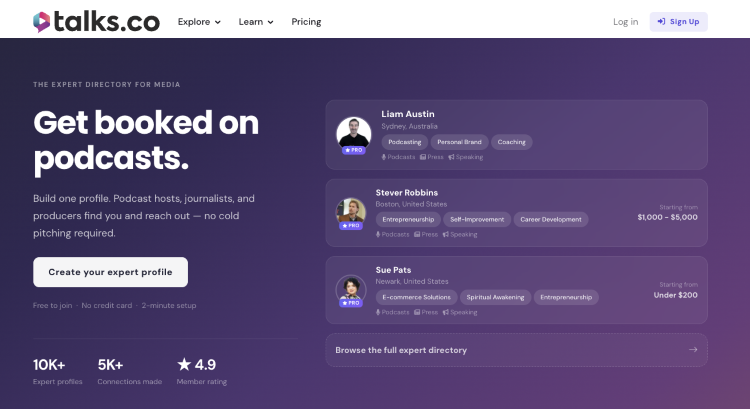Click the 5K+ Connections made stat
Viewport: 750px width, 409px height.
click(130, 372)
